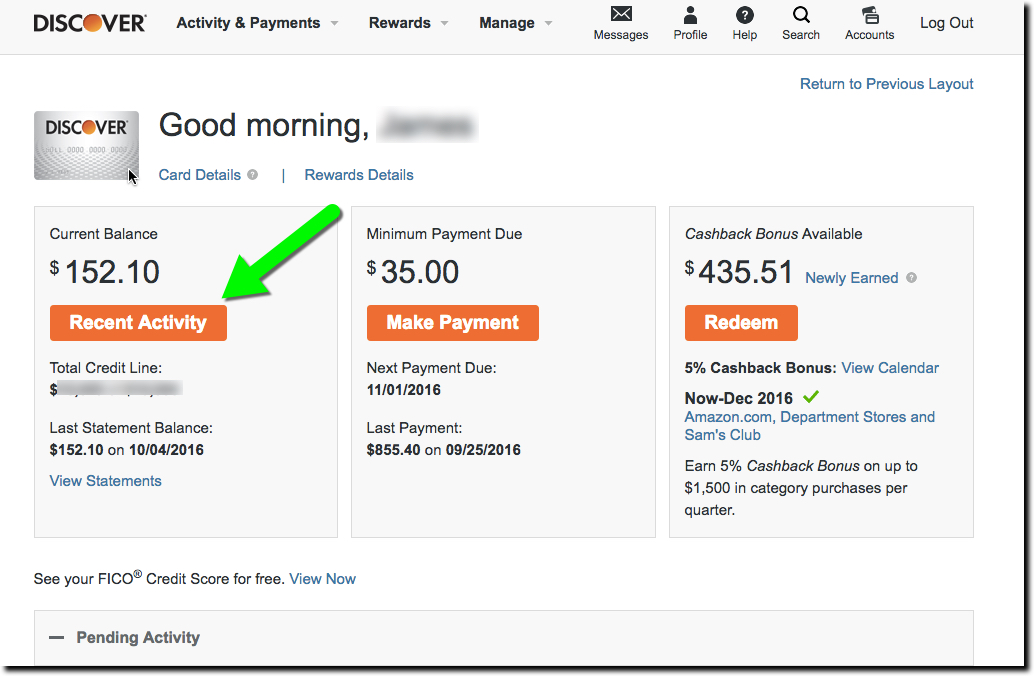Open View Statements link
Viewport: 1034px width, 676px height.
105,481
